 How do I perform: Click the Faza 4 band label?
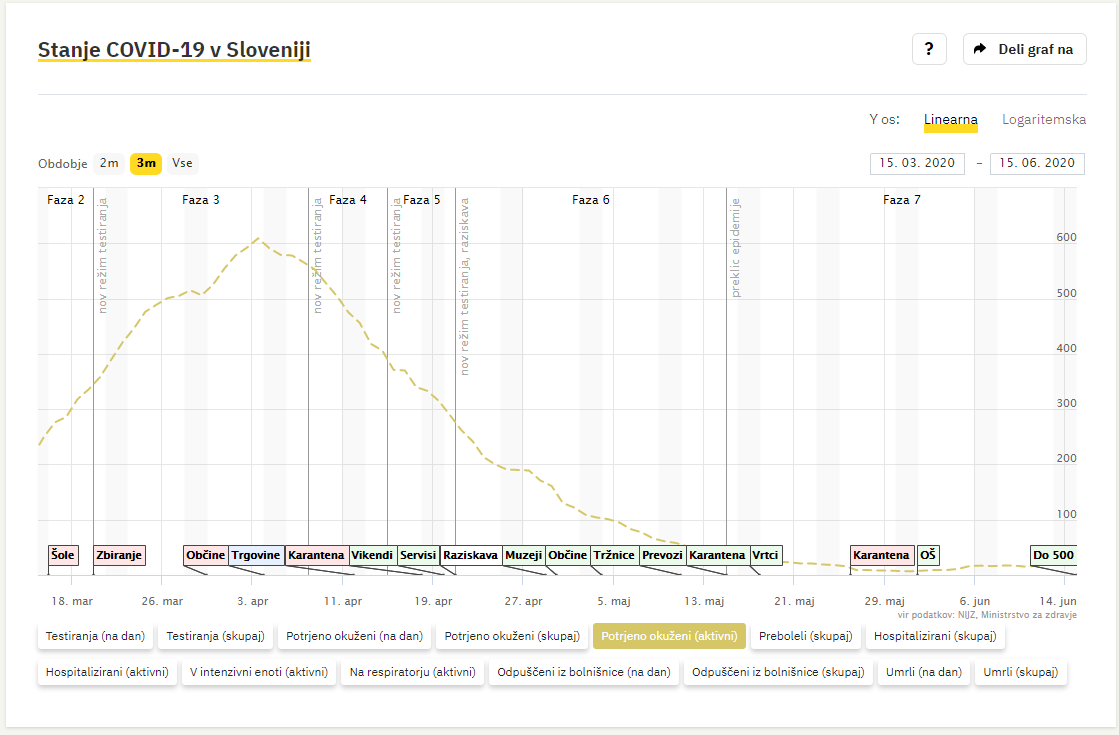click(x=348, y=200)
